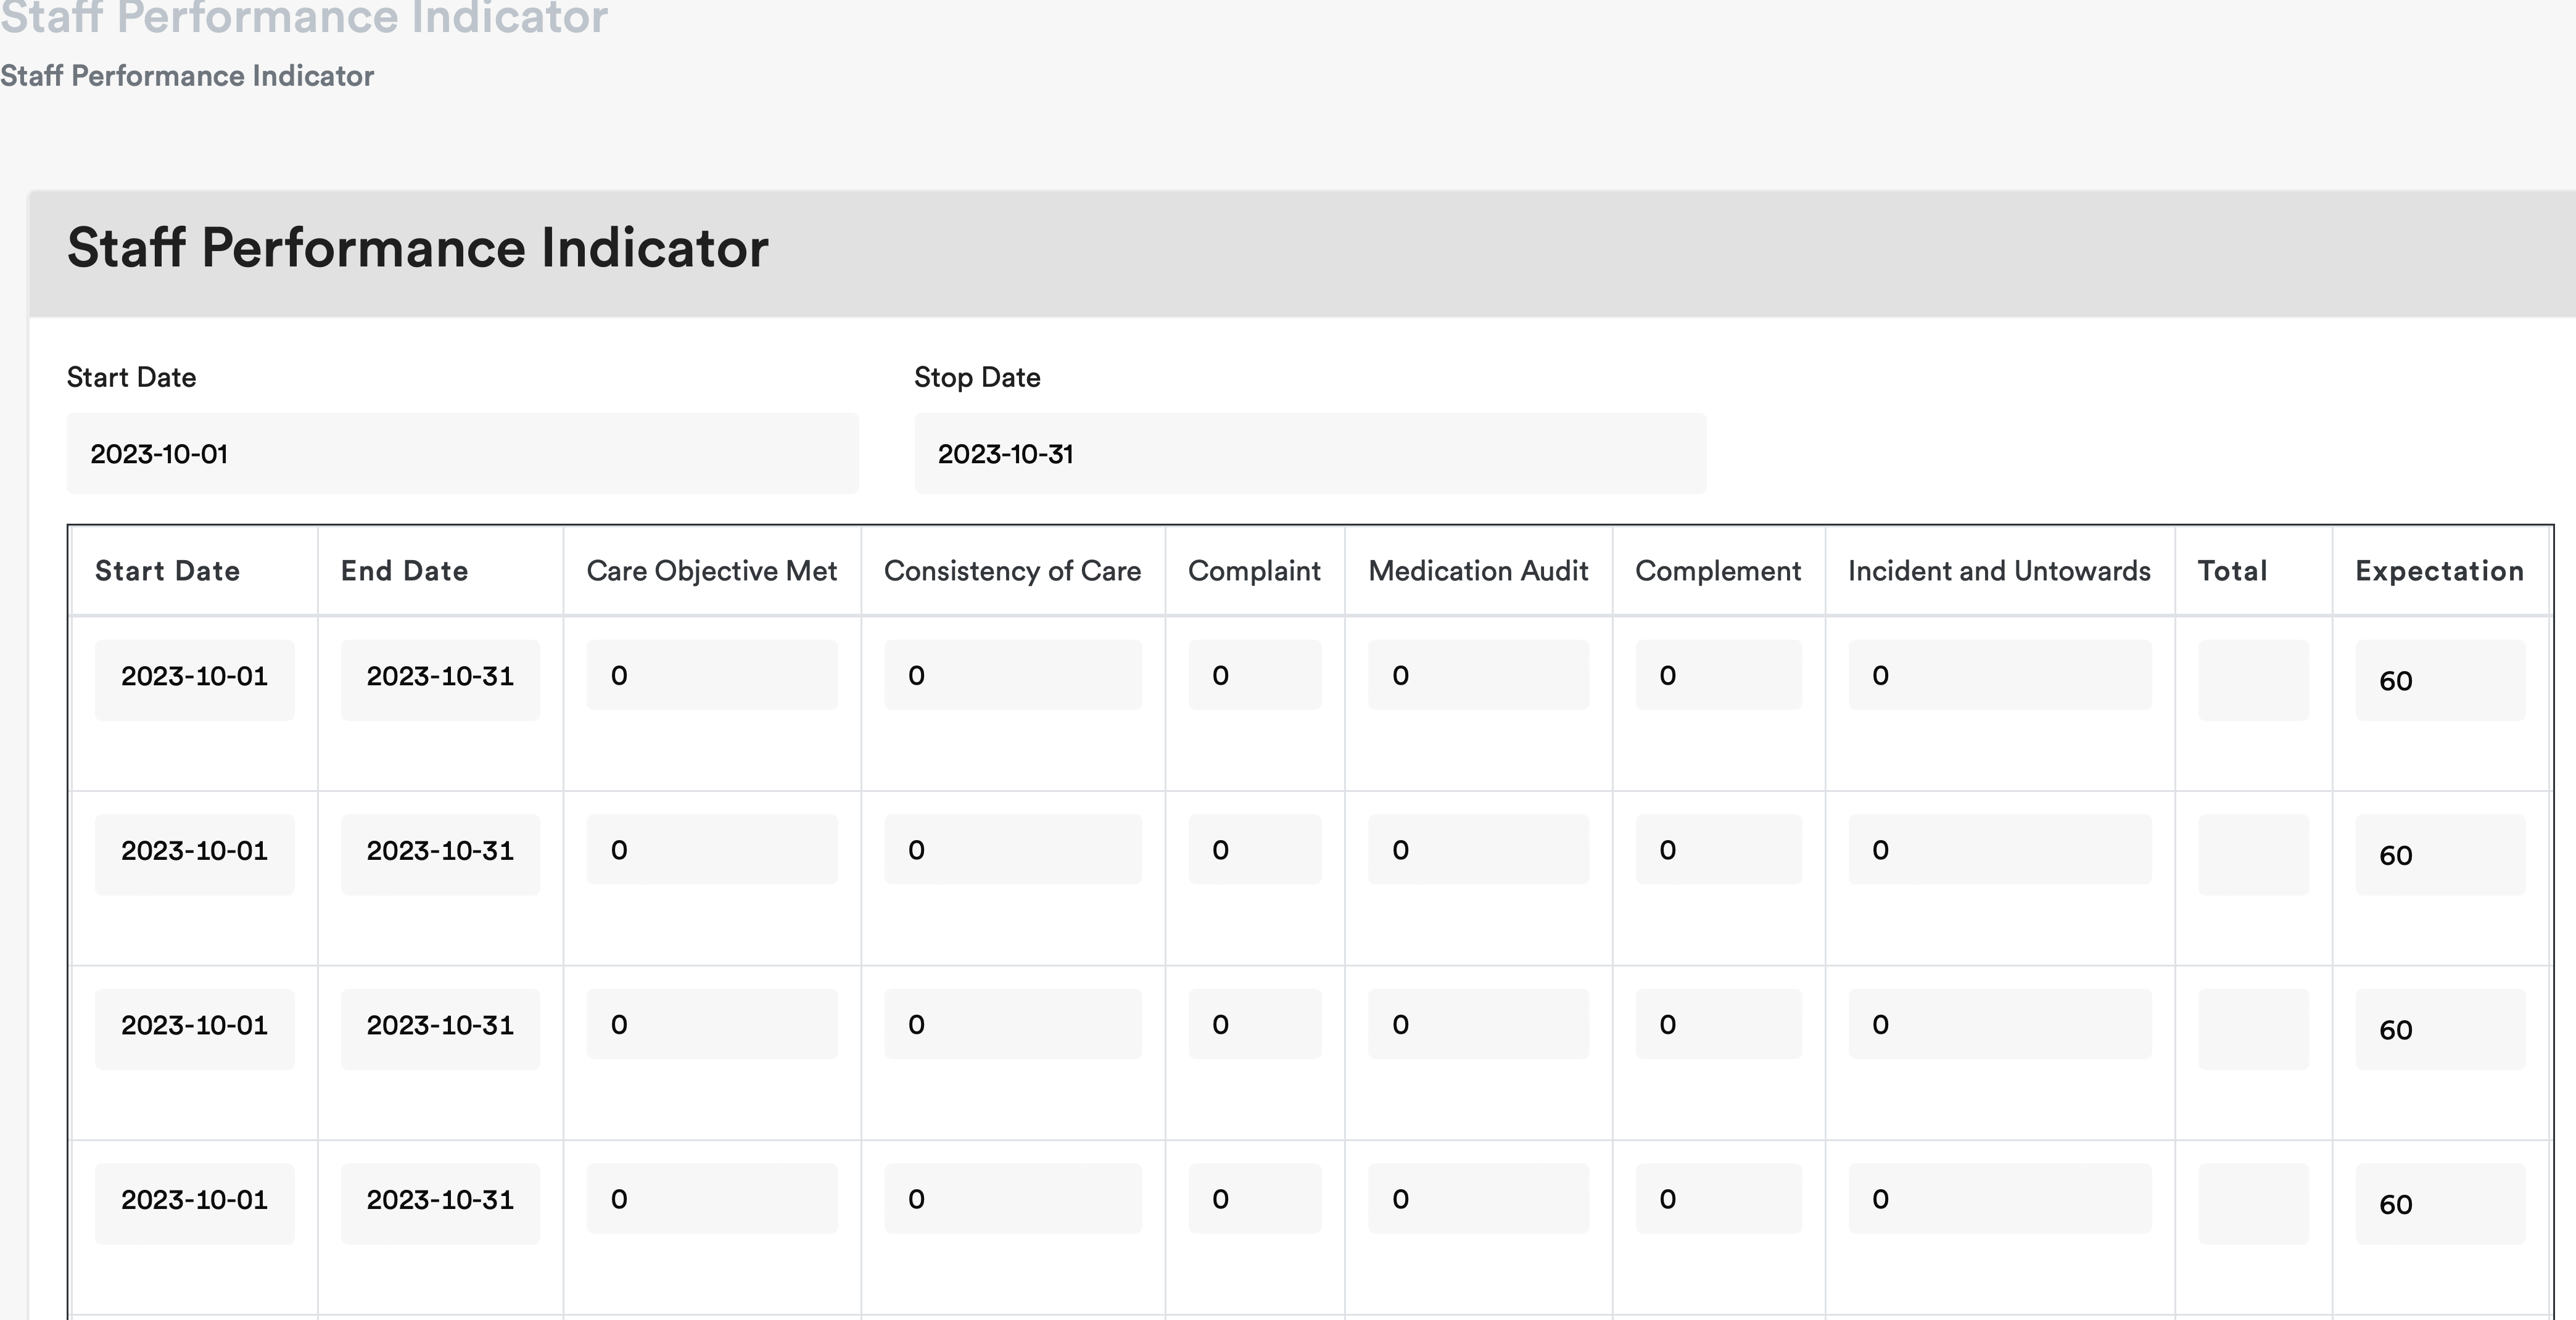This screenshot has height=1320, width=2576.
Task: Click second row Consistency of Care input
Action: tap(1012, 850)
